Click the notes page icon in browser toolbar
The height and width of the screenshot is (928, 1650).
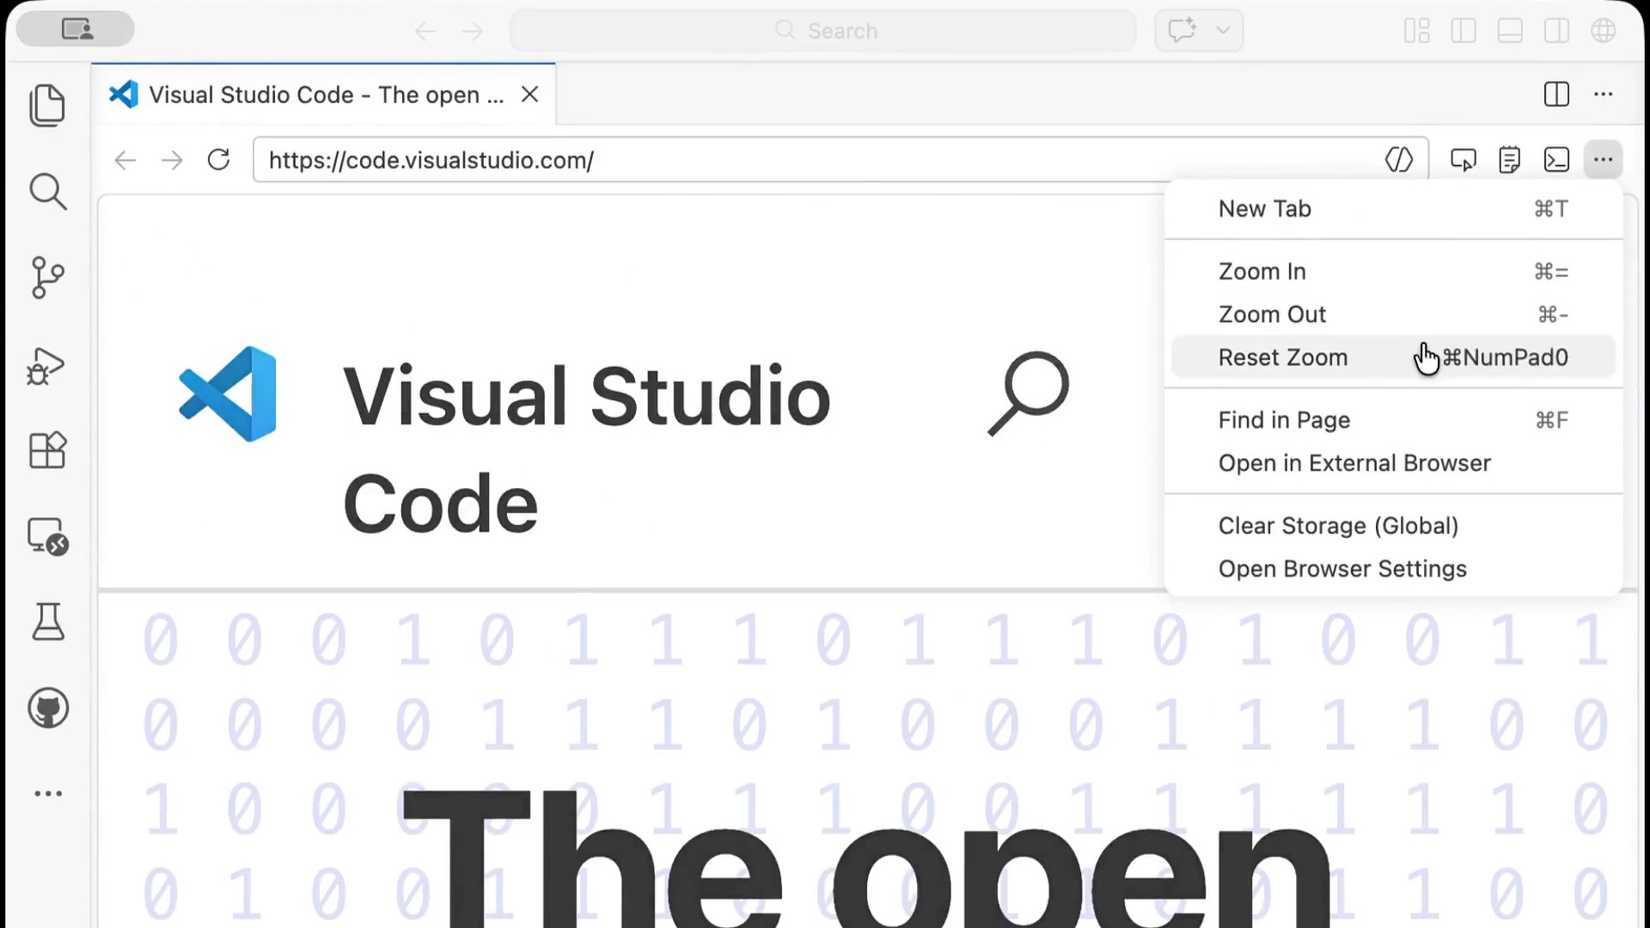[1510, 160]
